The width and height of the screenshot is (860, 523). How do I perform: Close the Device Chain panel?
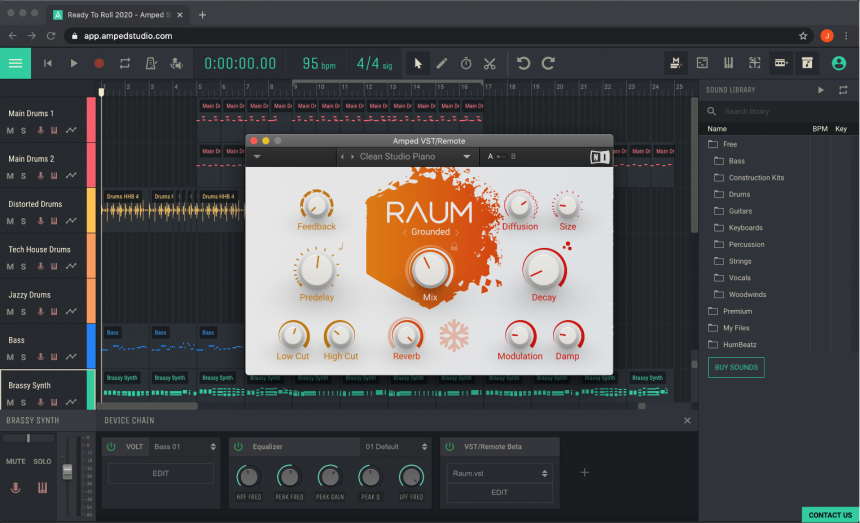[x=687, y=420]
